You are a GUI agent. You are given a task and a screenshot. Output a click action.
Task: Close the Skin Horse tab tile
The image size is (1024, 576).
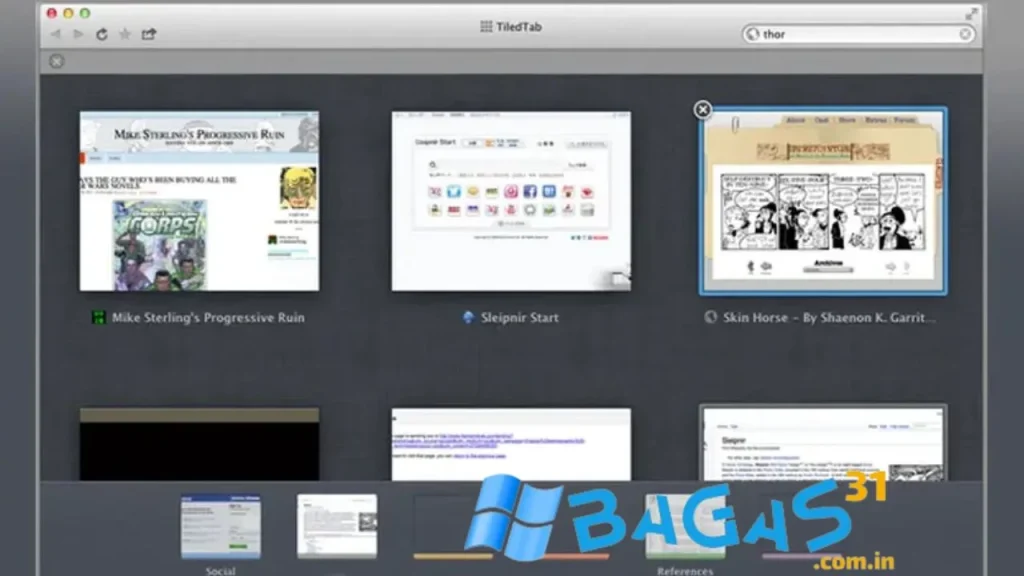coord(703,109)
